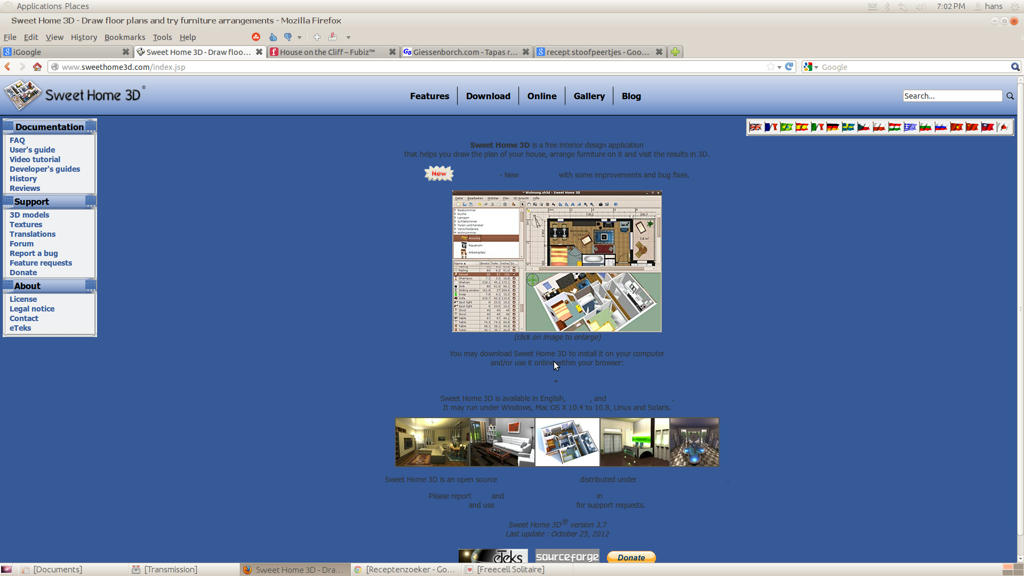Viewport: 1024px width, 576px height.
Task: Open the new tab button in the tab bar
Action: coord(675,52)
